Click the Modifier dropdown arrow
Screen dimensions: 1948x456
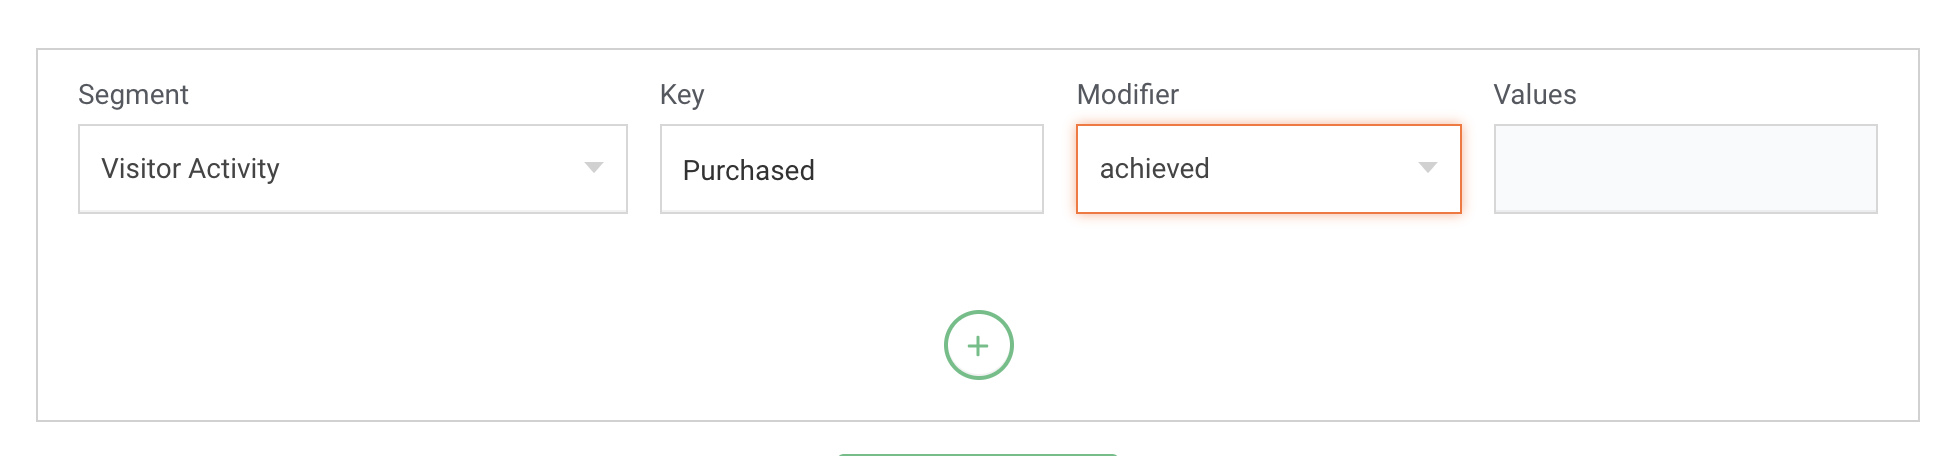point(1428,168)
